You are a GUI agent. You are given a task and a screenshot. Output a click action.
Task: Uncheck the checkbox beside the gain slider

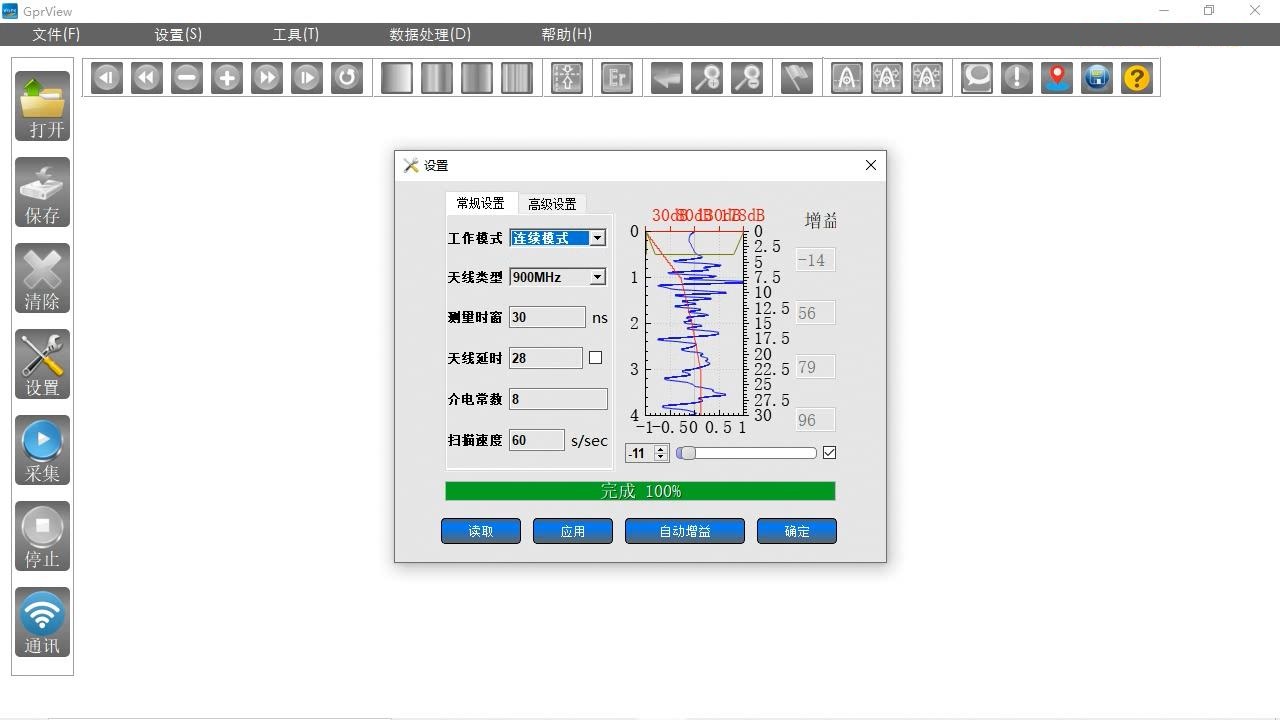pos(829,453)
